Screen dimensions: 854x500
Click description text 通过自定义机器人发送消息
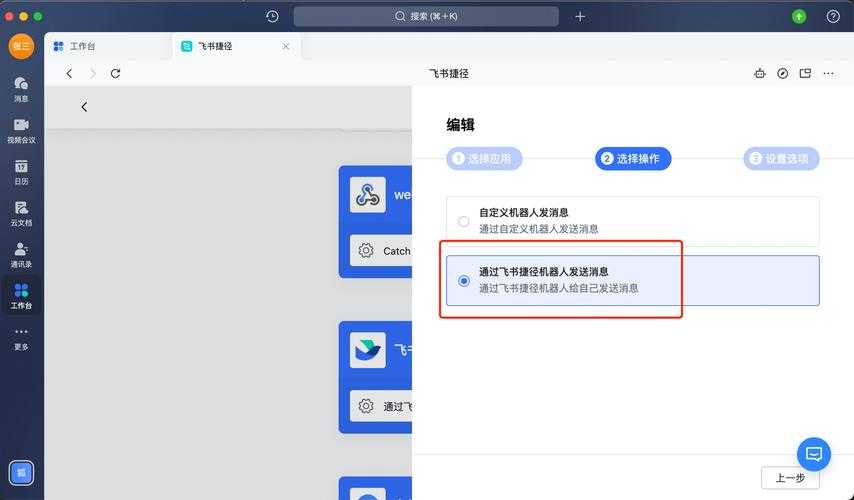539,229
